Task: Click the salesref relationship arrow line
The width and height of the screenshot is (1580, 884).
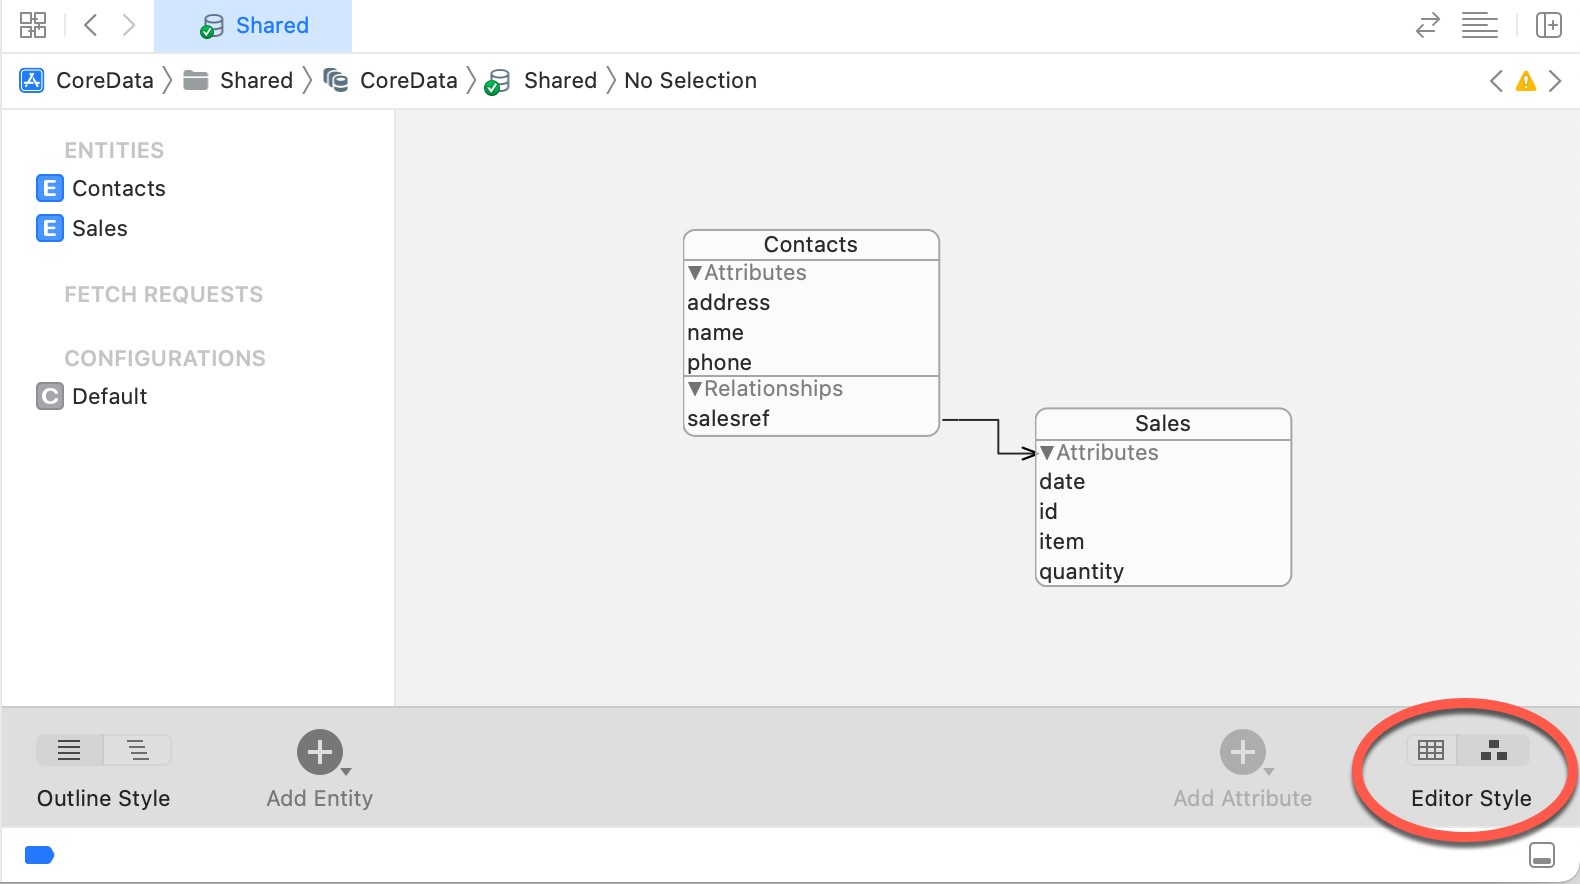Action: 998,436
